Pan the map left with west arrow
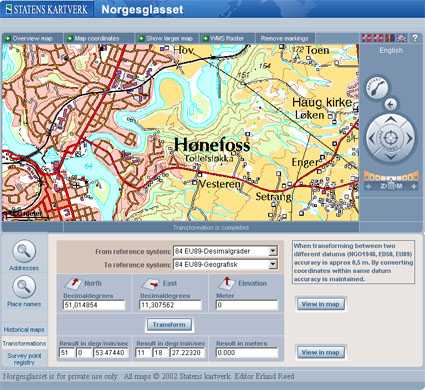This screenshot has height=390, width=425. pyautogui.click(x=372, y=138)
